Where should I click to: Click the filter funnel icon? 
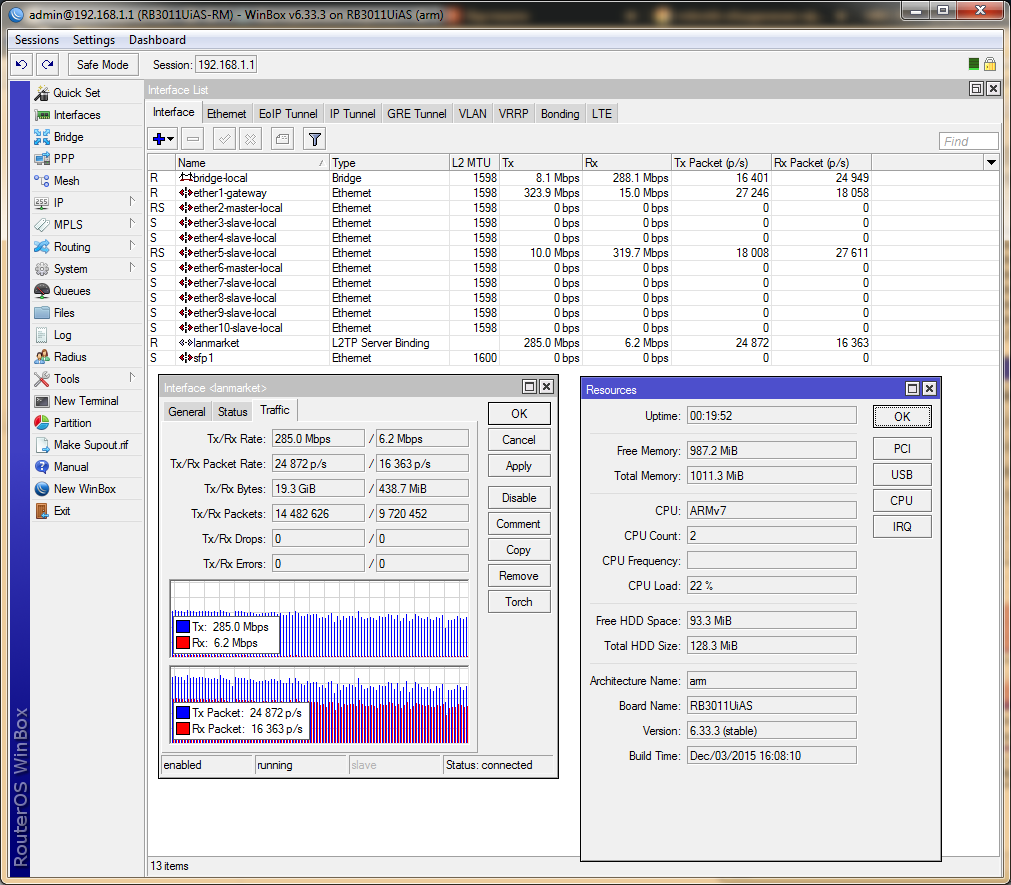(x=314, y=140)
